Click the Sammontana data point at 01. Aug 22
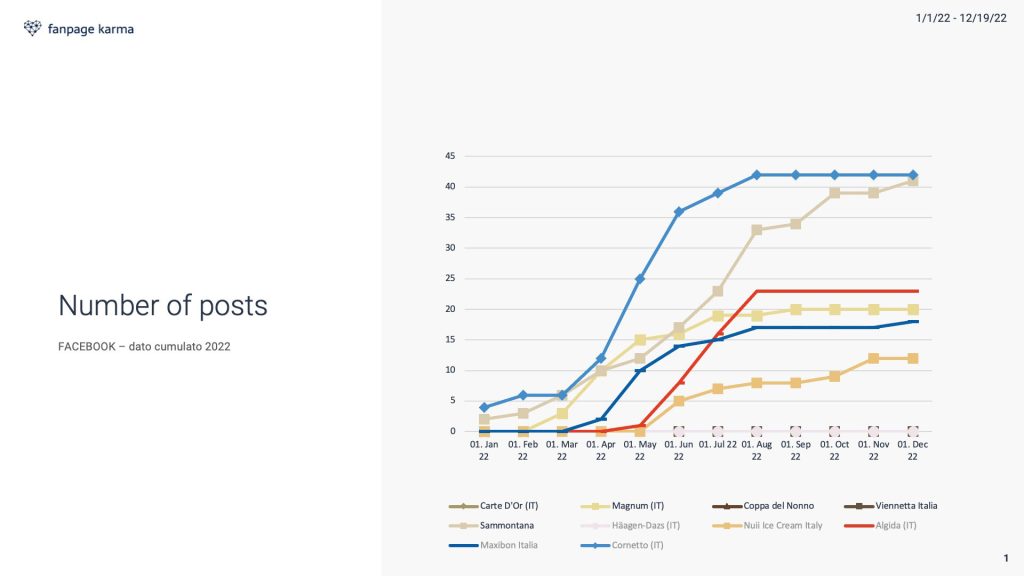This screenshot has height=576, width=1024. pyautogui.click(x=756, y=230)
